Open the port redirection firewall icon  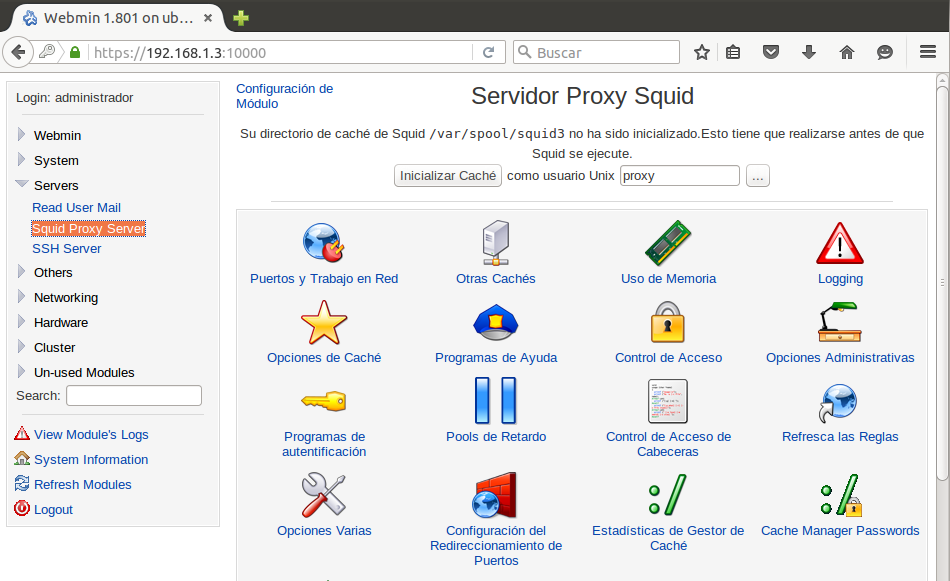tap(495, 495)
